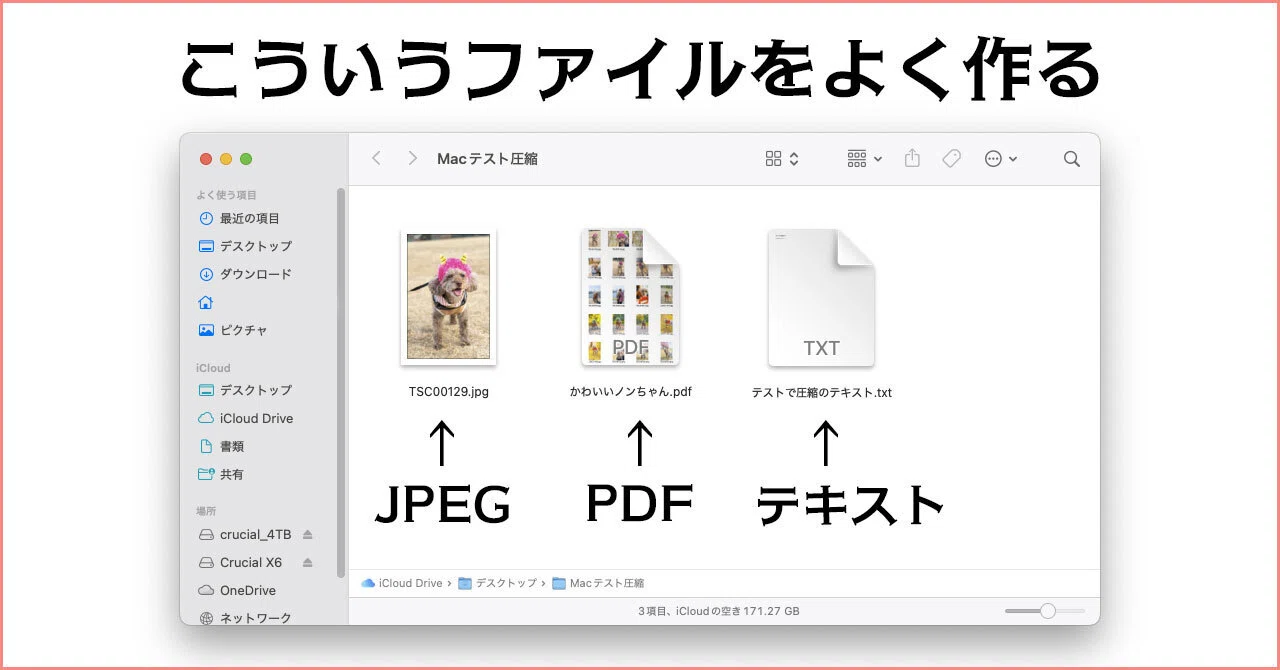Click the よく使う項目 section header

226,195
